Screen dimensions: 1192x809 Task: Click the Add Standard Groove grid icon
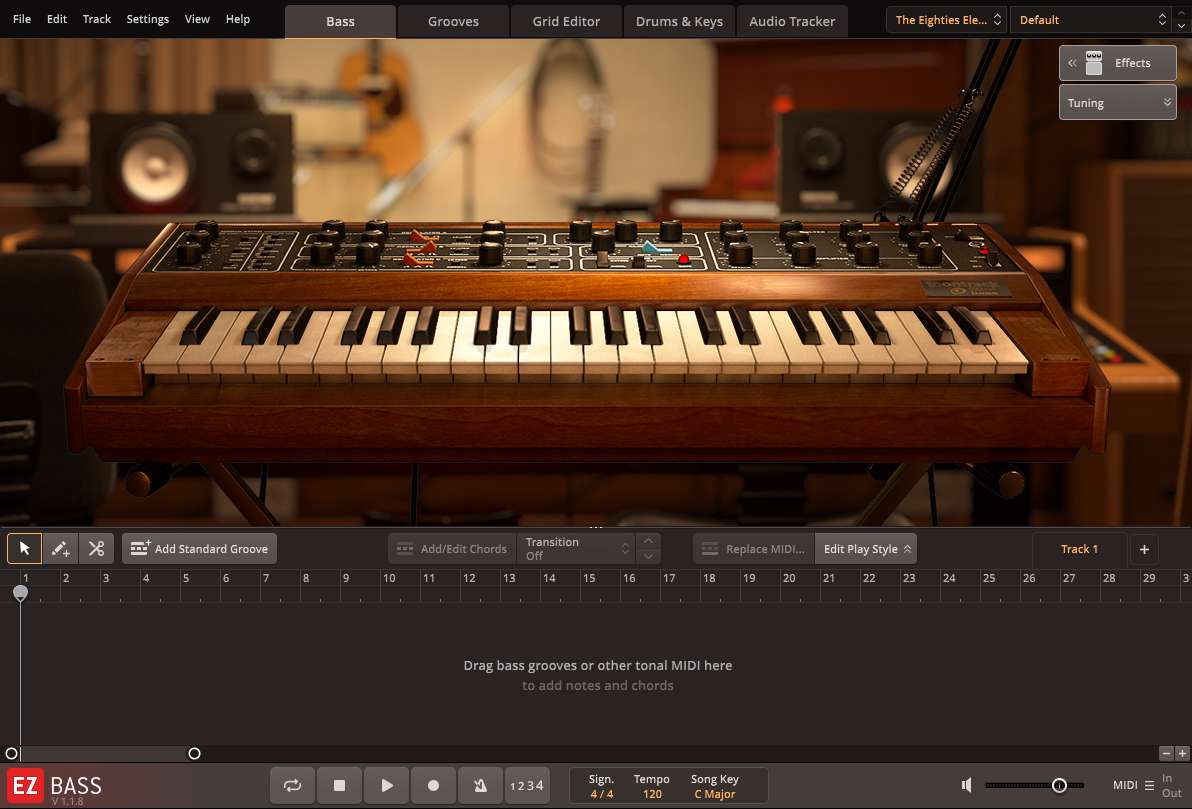coord(138,548)
